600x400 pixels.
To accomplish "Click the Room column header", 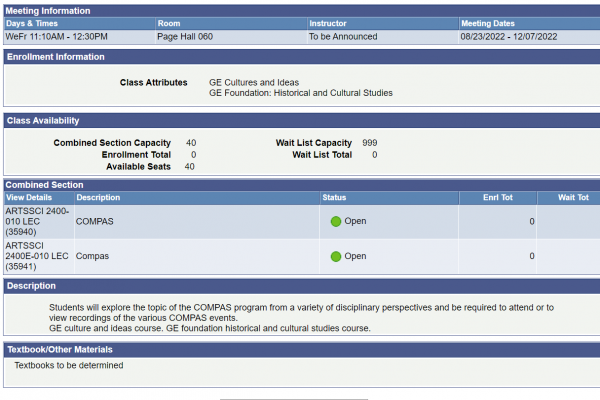I will [231, 23].
